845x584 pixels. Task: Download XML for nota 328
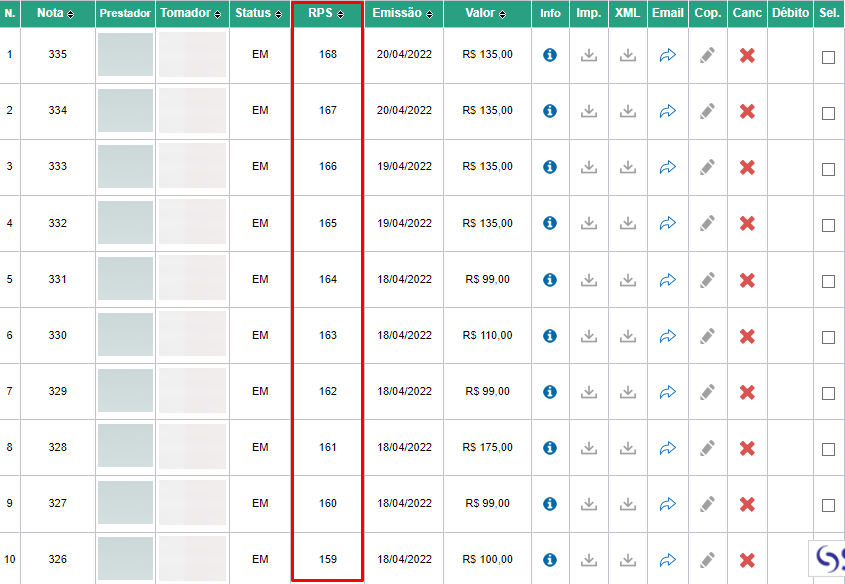[627, 448]
